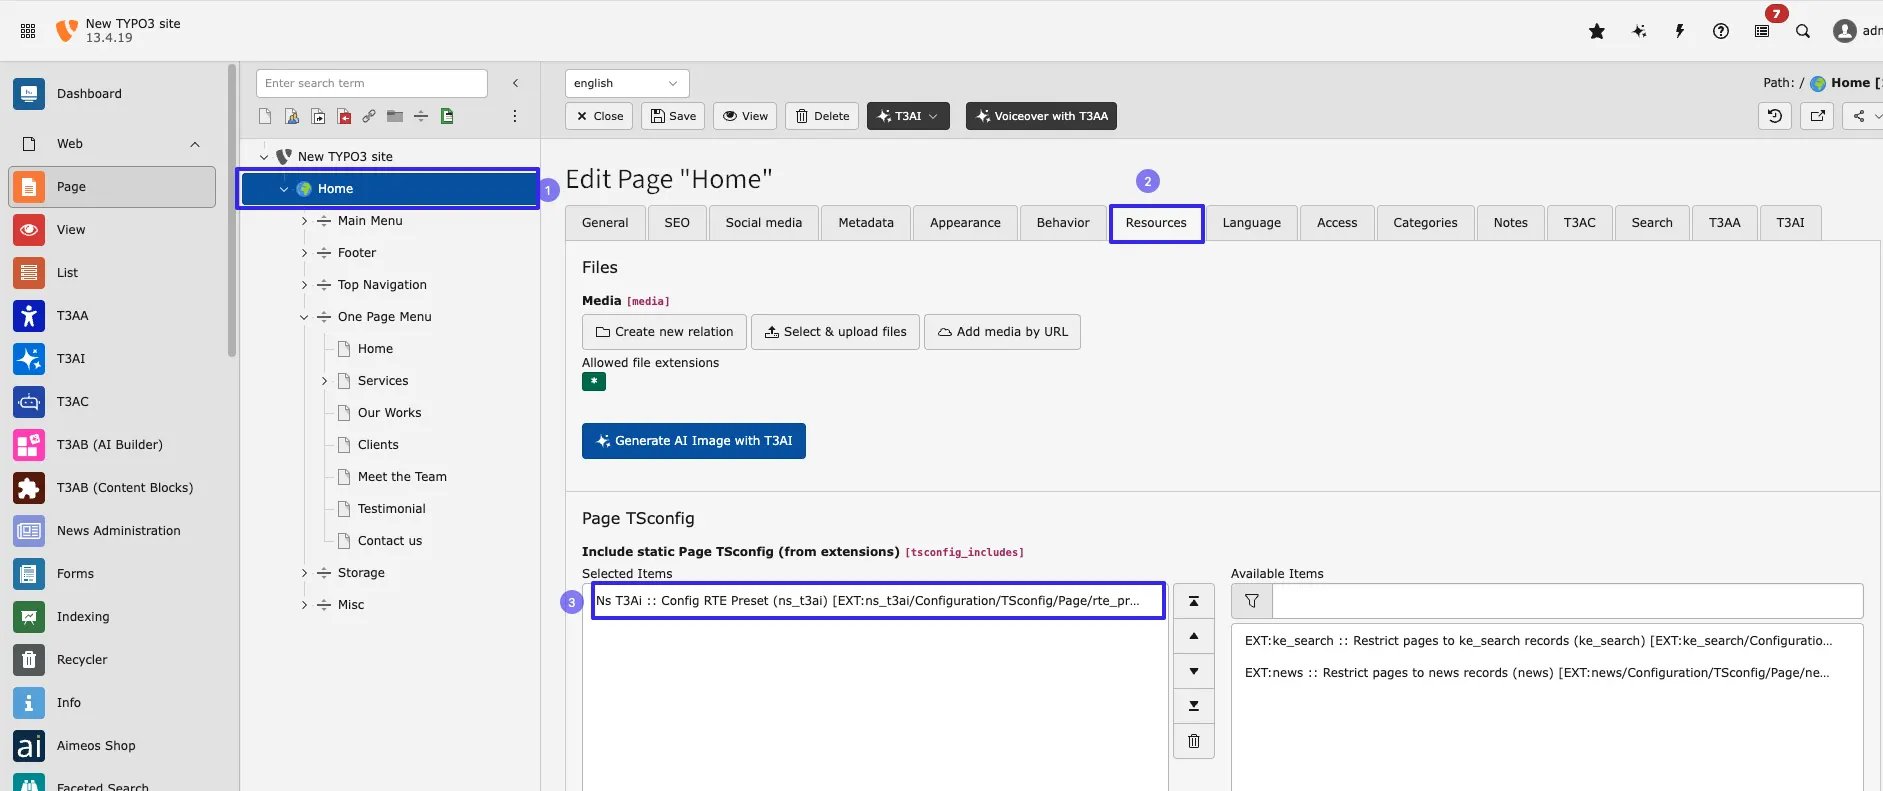Click Add media by URL button
This screenshot has width=1883, height=791.
point(1002,332)
